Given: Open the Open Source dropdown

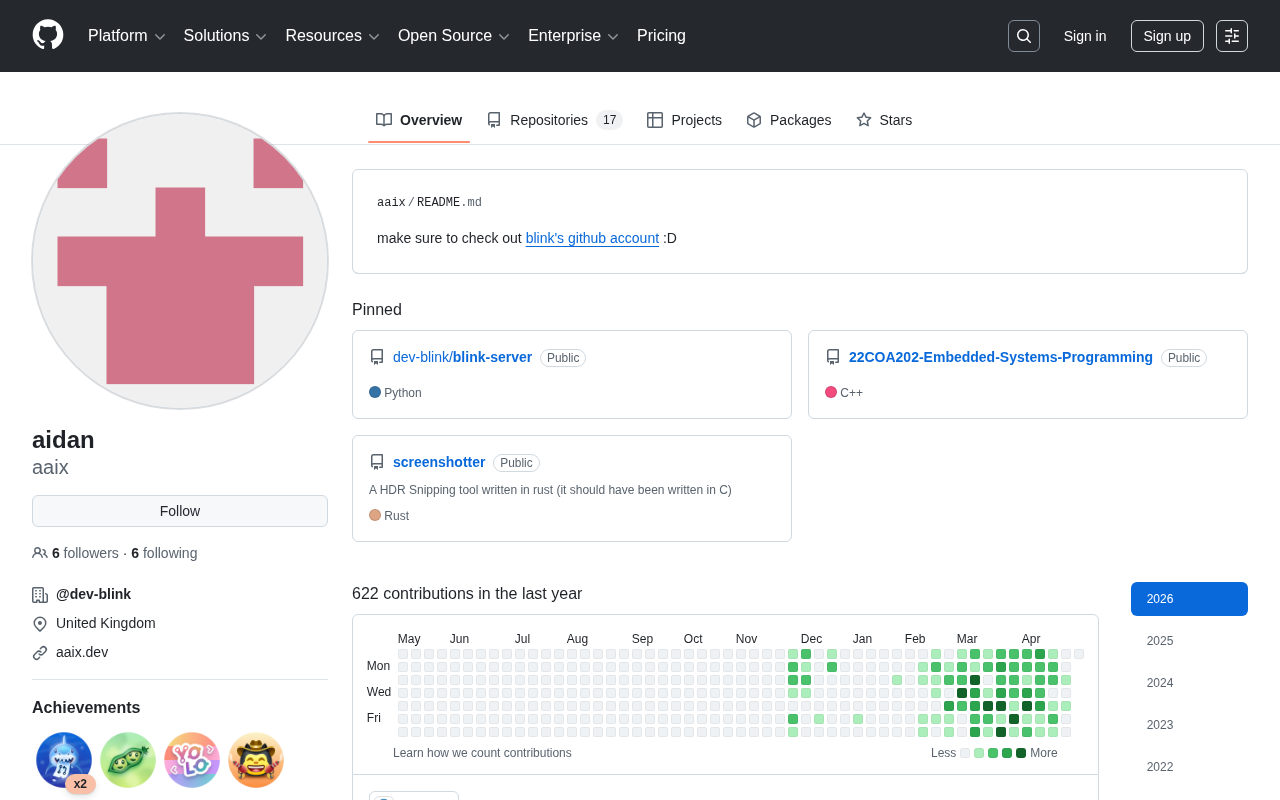Looking at the screenshot, I should (x=453, y=36).
